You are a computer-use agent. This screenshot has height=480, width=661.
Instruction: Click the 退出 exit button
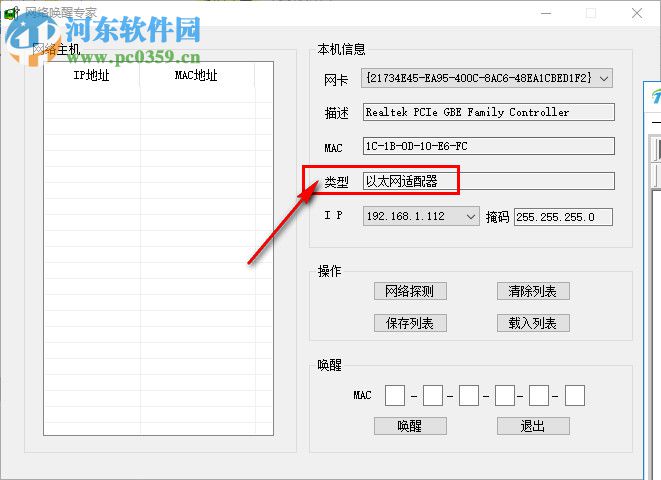point(533,426)
